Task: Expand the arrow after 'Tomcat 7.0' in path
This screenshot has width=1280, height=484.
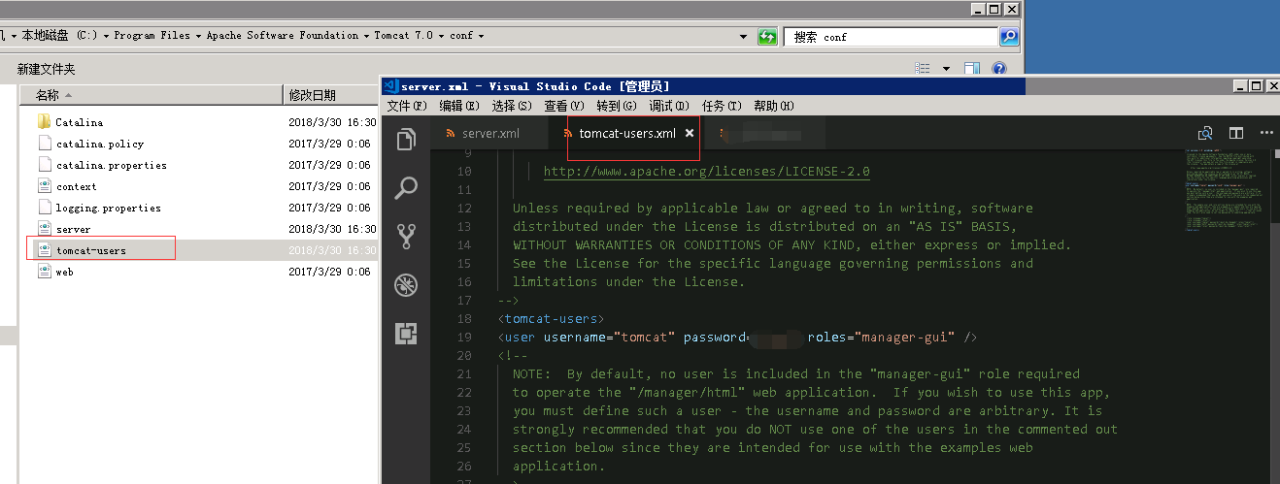Action: click(x=441, y=36)
